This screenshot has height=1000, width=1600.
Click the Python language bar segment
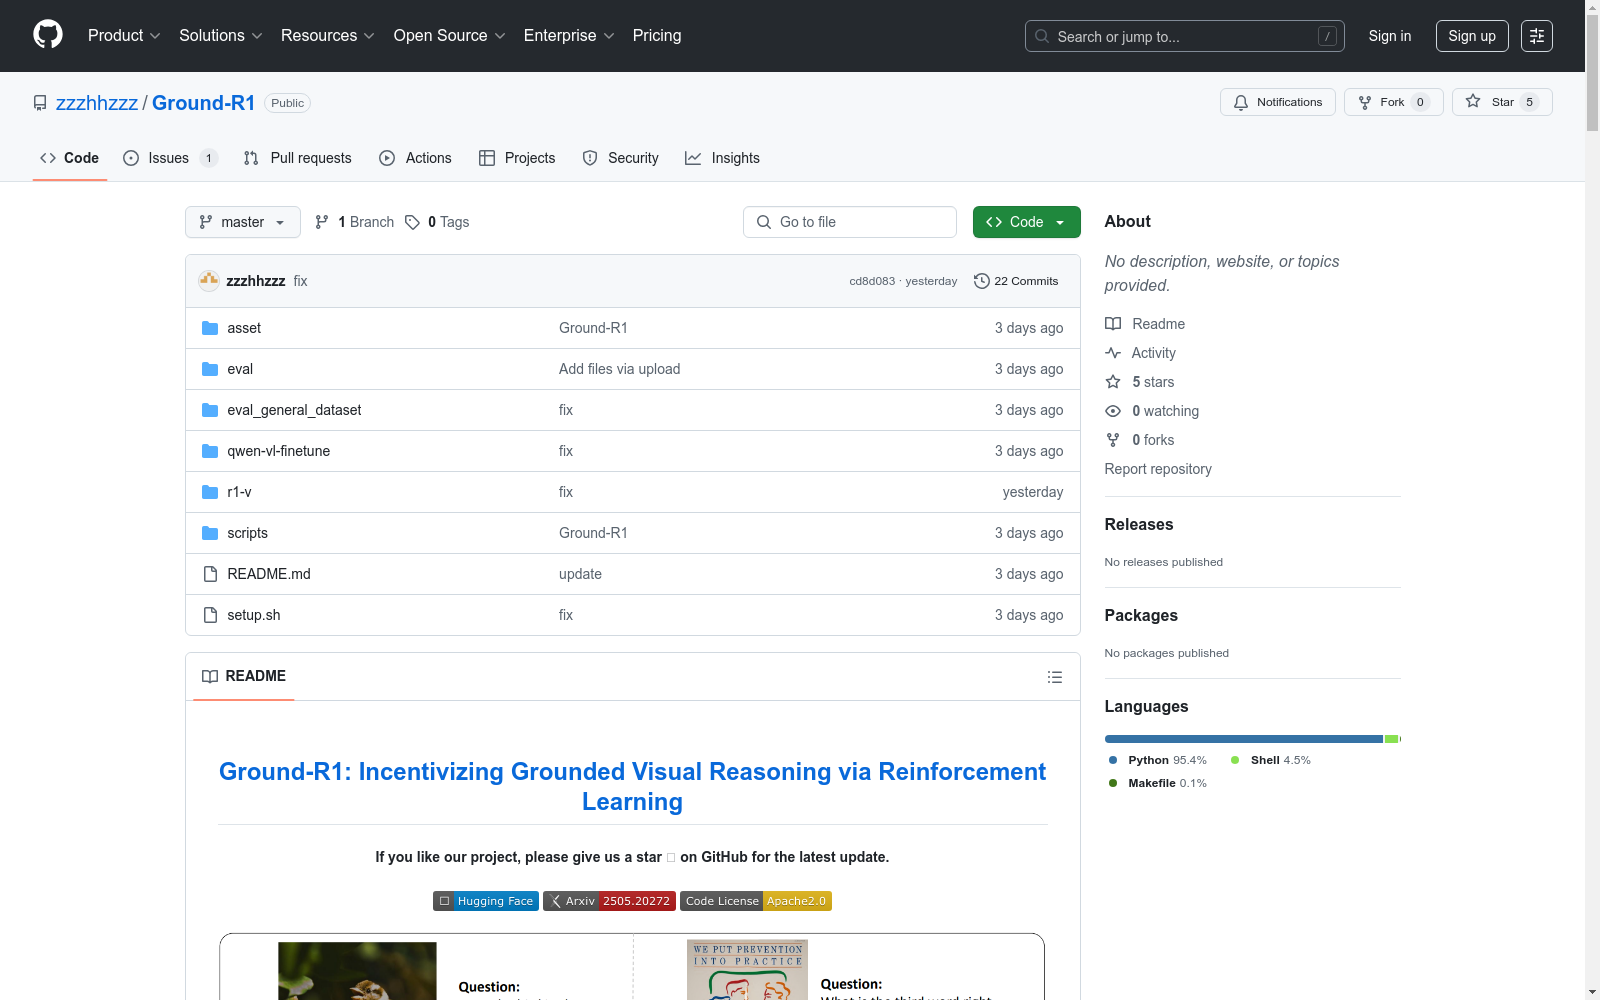click(1243, 739)
